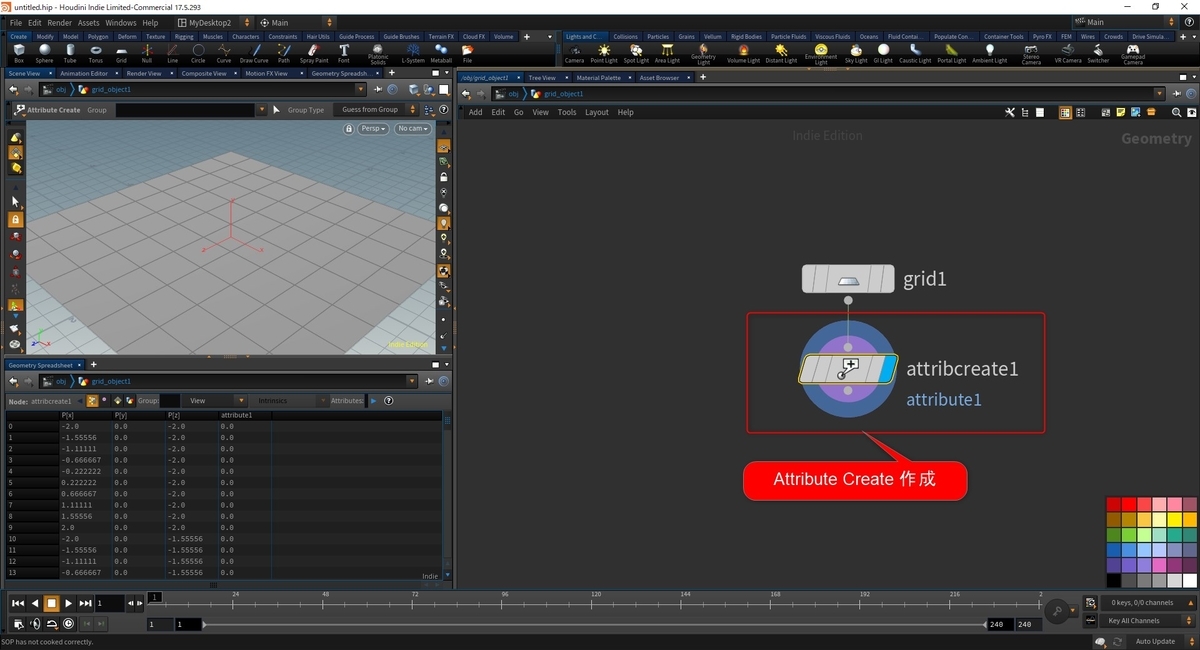Add a sticky note in the network editor
Image resolution: width=1200 pixels, height=650 pixels.
(x=1120, y=112)
